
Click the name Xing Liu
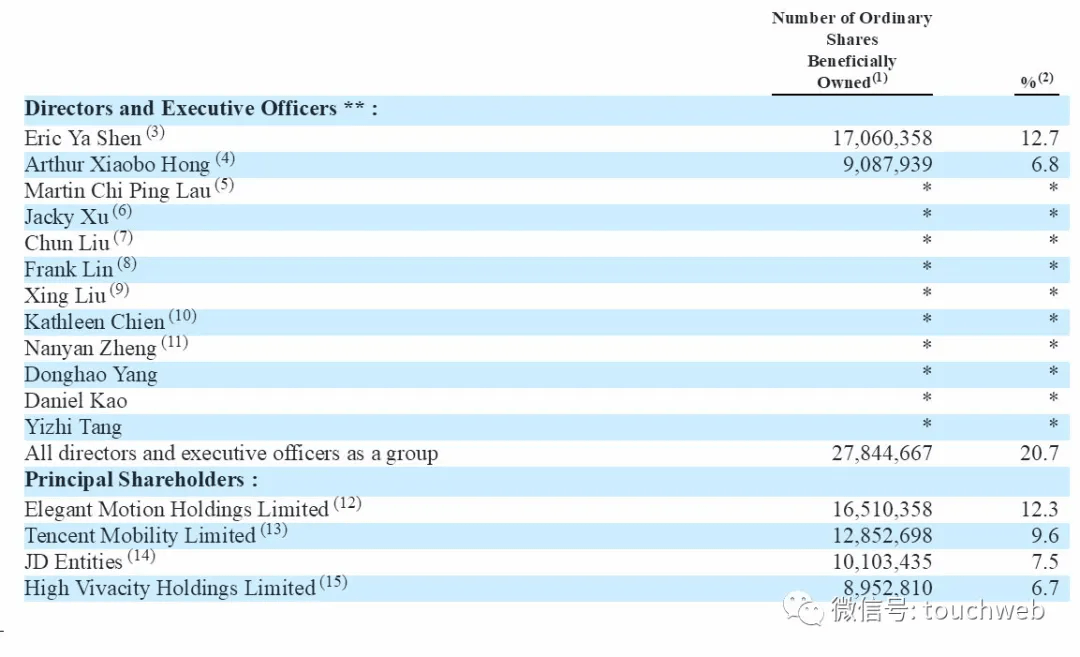(65, 295)
